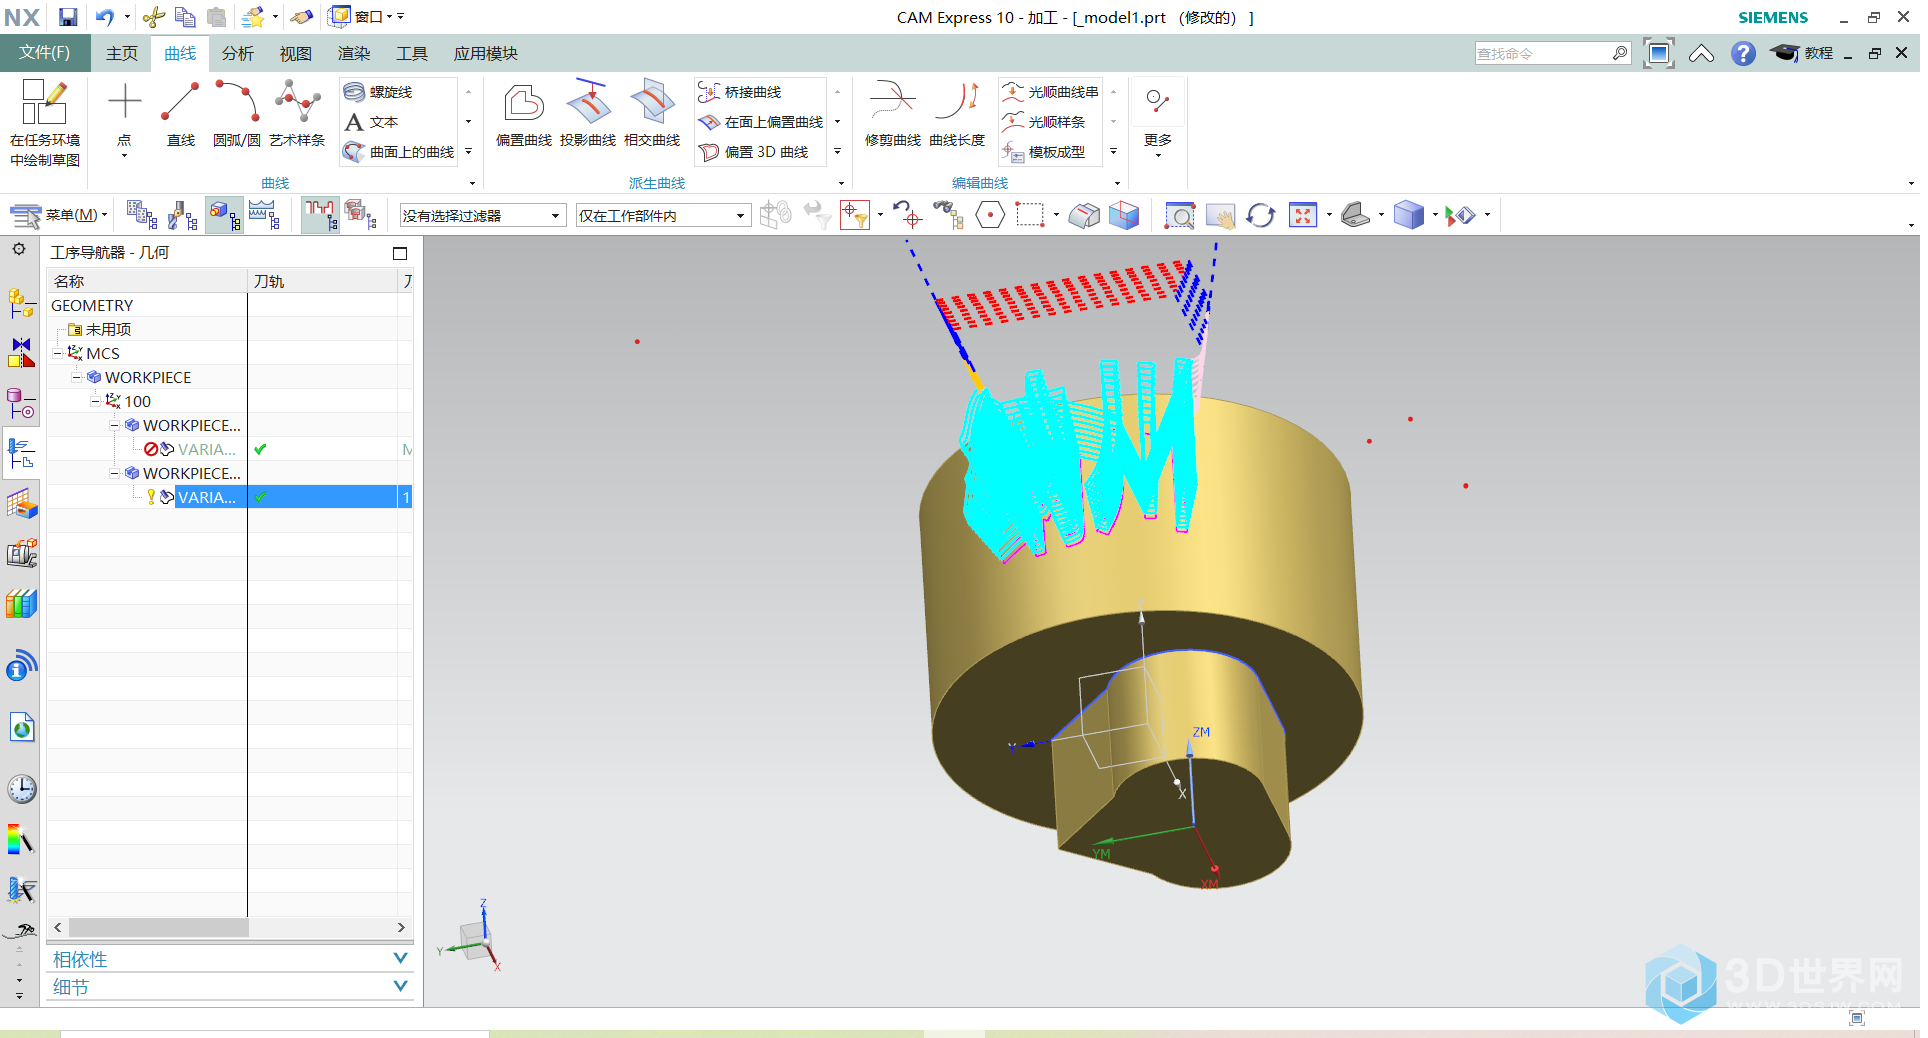Image resolution: width=1928 pixels, height=1038 pixels.
Task: Open the 文件(F) menu
Action: pyautogui.click(x=45, y=53)
